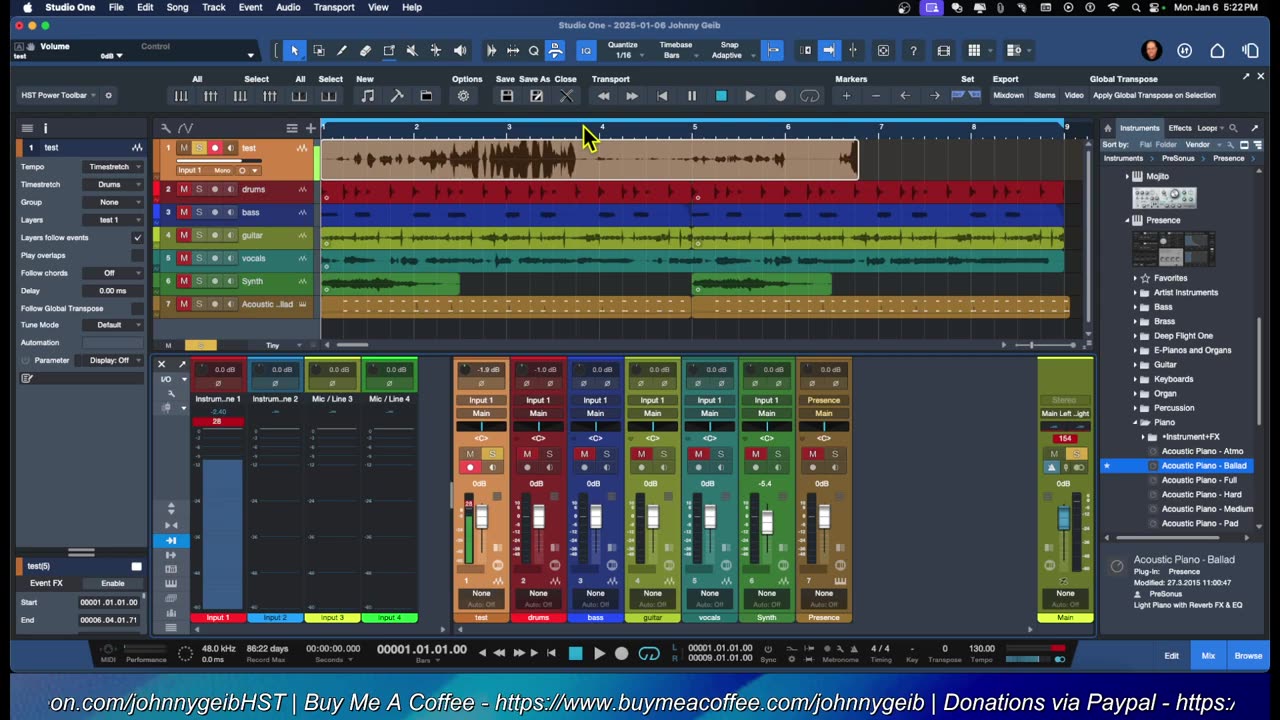Solo the Synth track
Viewport: 1280px width, 720px height.
click(x=198, y=281)
